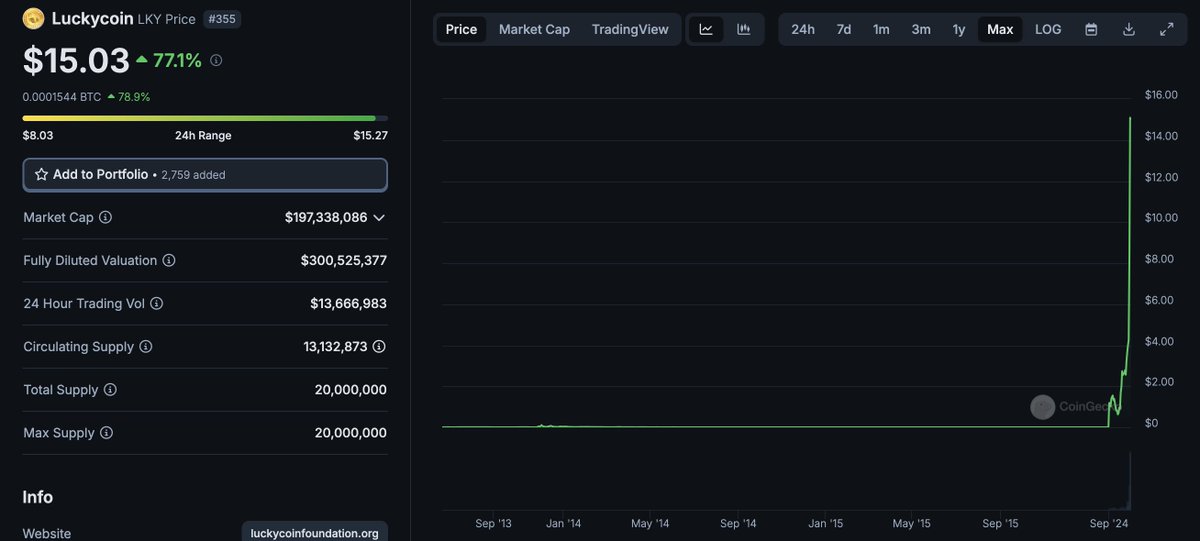Click Add to Portfolio button
1200x541 pixels.
pyautogui.click(x=205, y=174)
